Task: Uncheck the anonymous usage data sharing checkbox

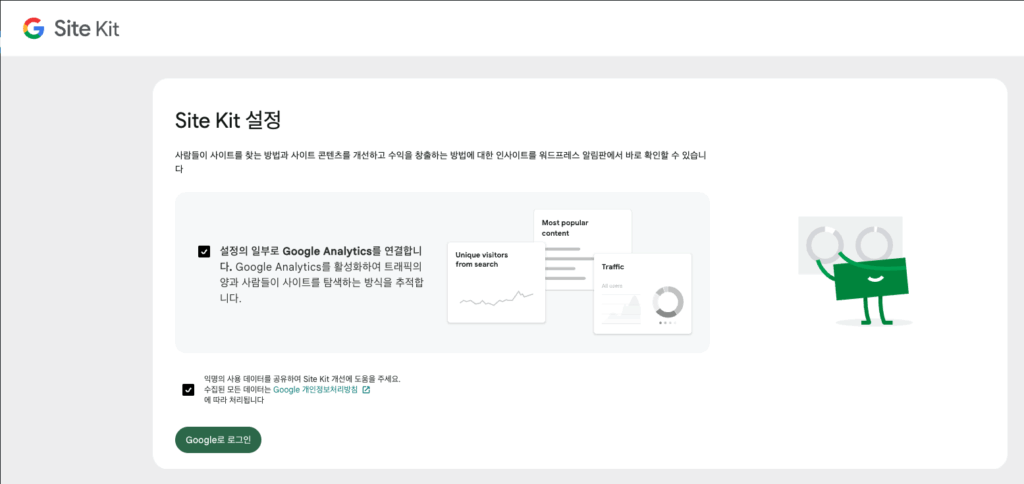Action: pyautogui.click(x=189, y=389)
